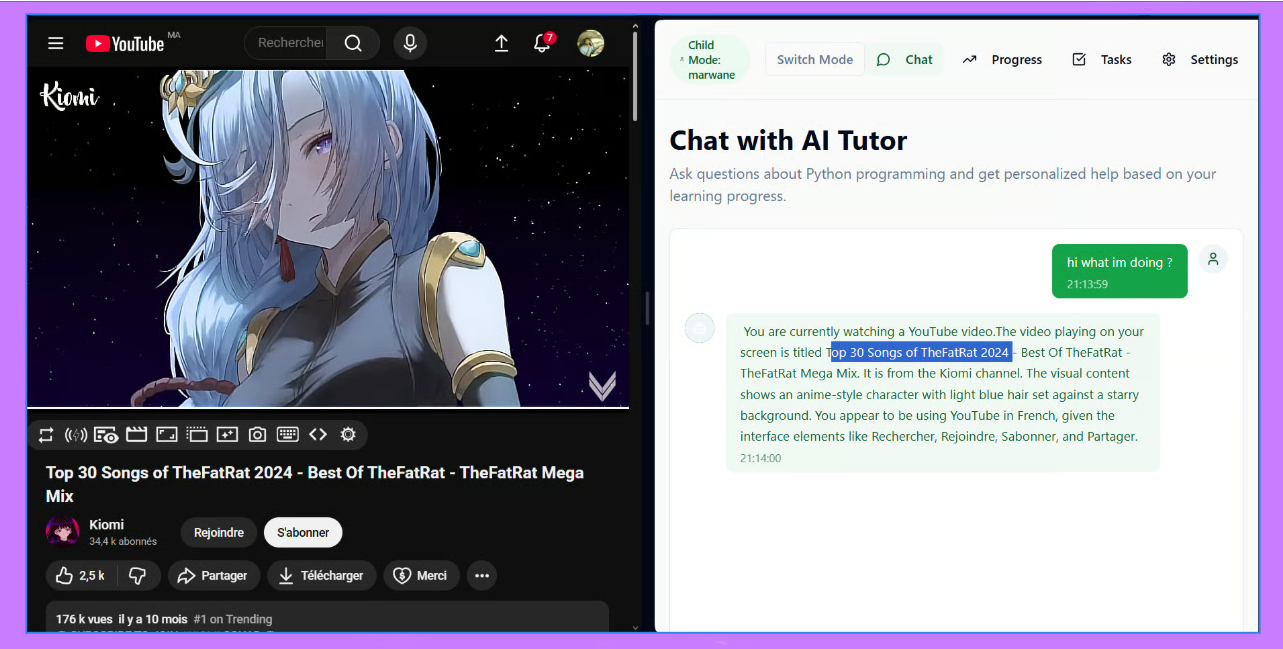Activate voice search microphone

point(409,43)
